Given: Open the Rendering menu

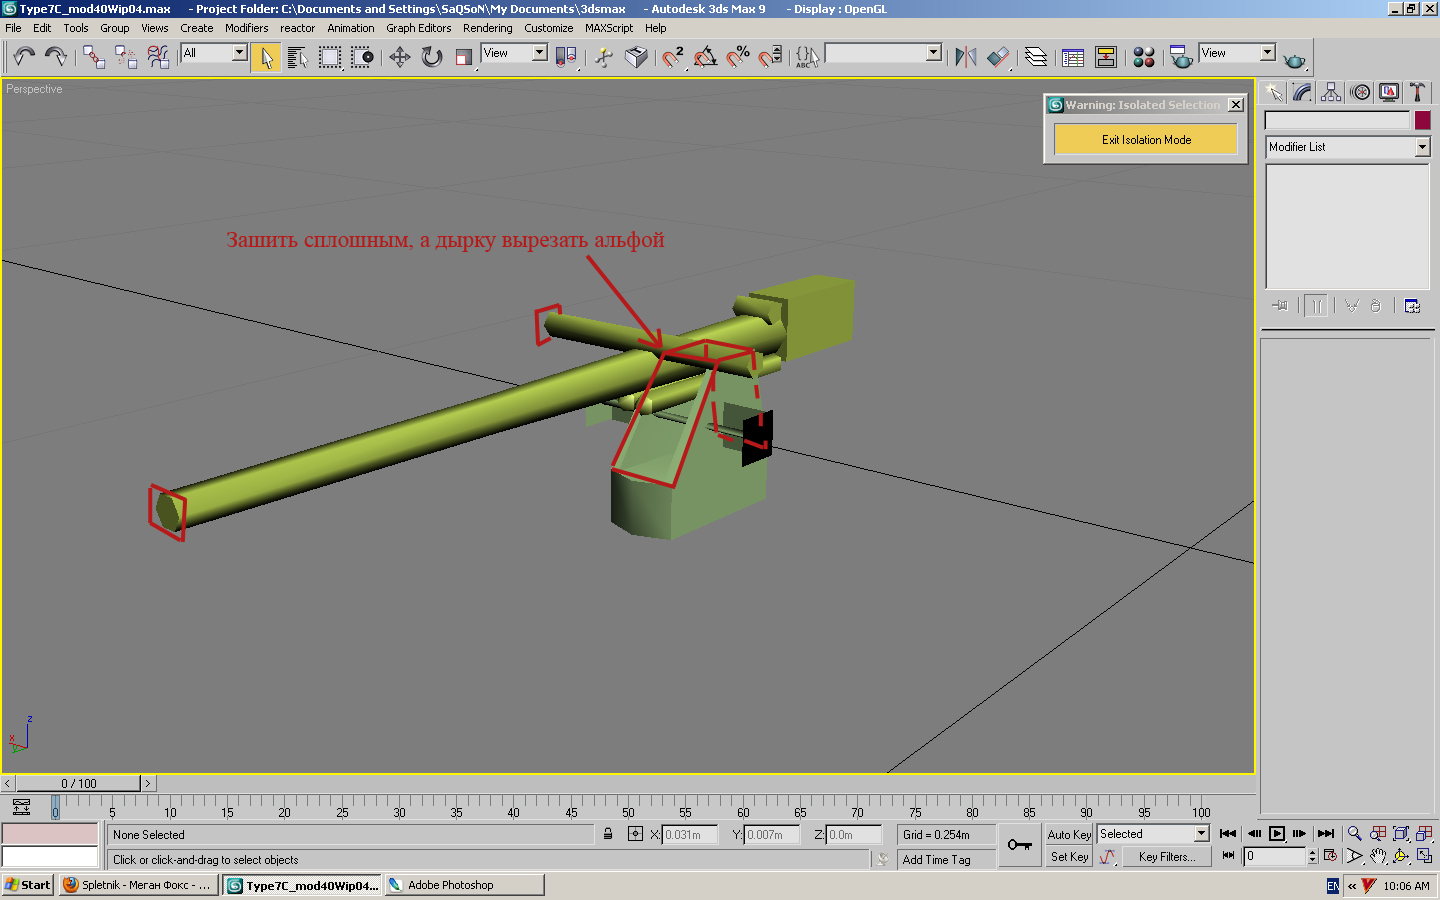Looking at the screenshot, I should [x=487, y=28].
